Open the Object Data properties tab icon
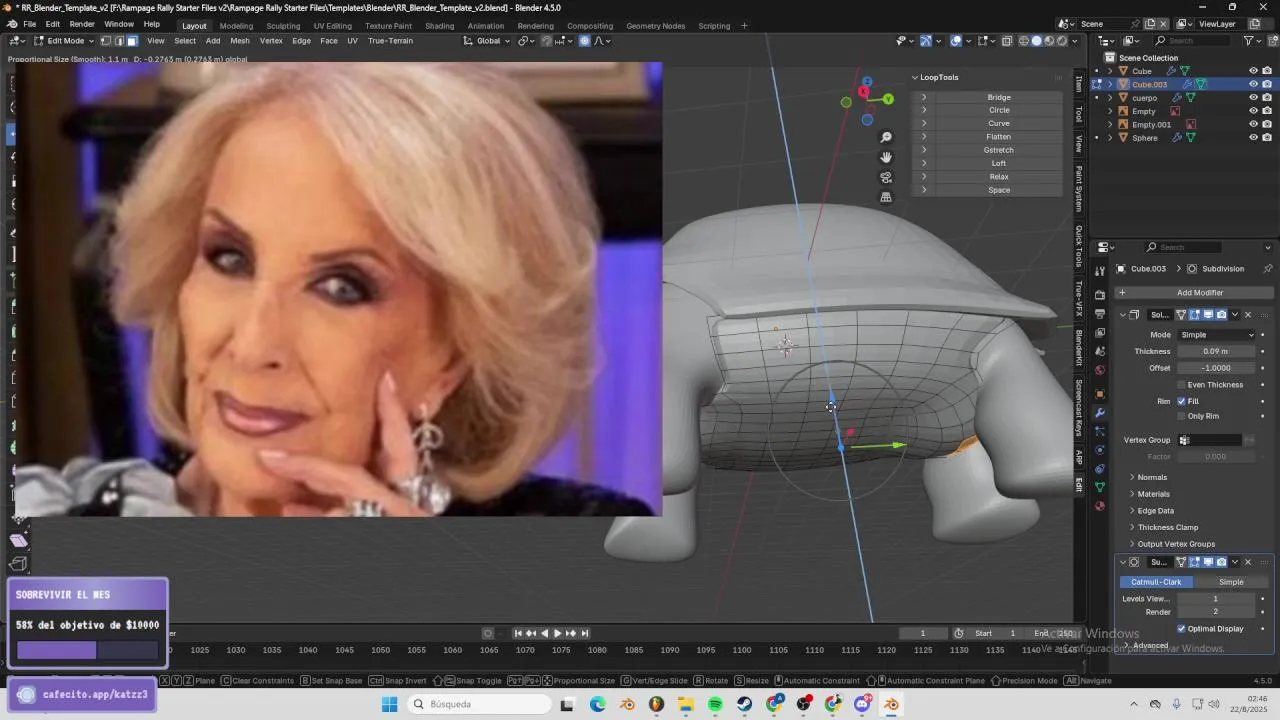 [1100, 487]
